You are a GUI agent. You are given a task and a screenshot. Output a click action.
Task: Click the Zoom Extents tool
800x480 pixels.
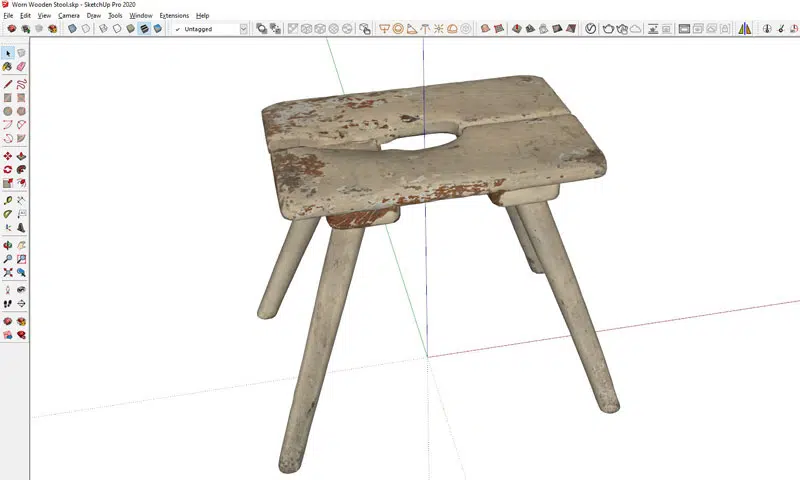(8, 272)
